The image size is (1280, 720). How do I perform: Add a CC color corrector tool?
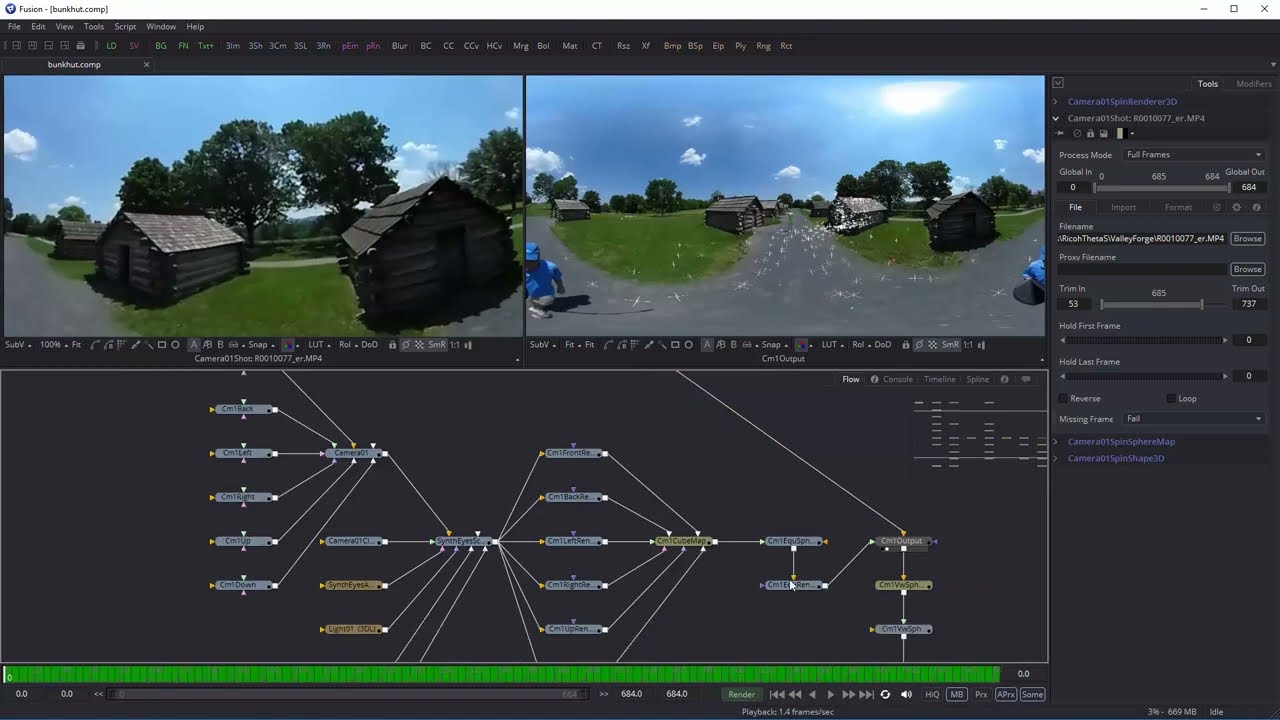448,46
